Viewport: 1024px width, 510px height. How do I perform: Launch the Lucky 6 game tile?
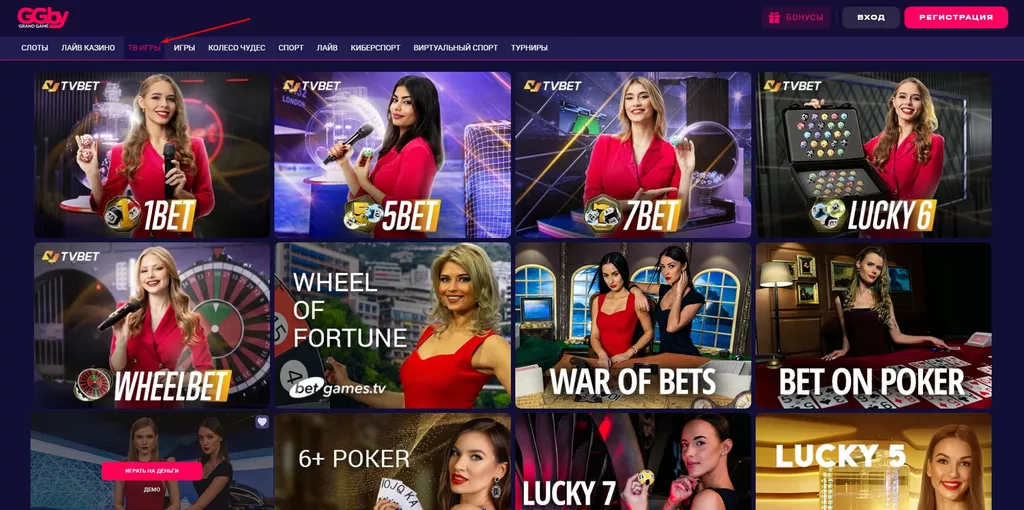coord(874,155)
